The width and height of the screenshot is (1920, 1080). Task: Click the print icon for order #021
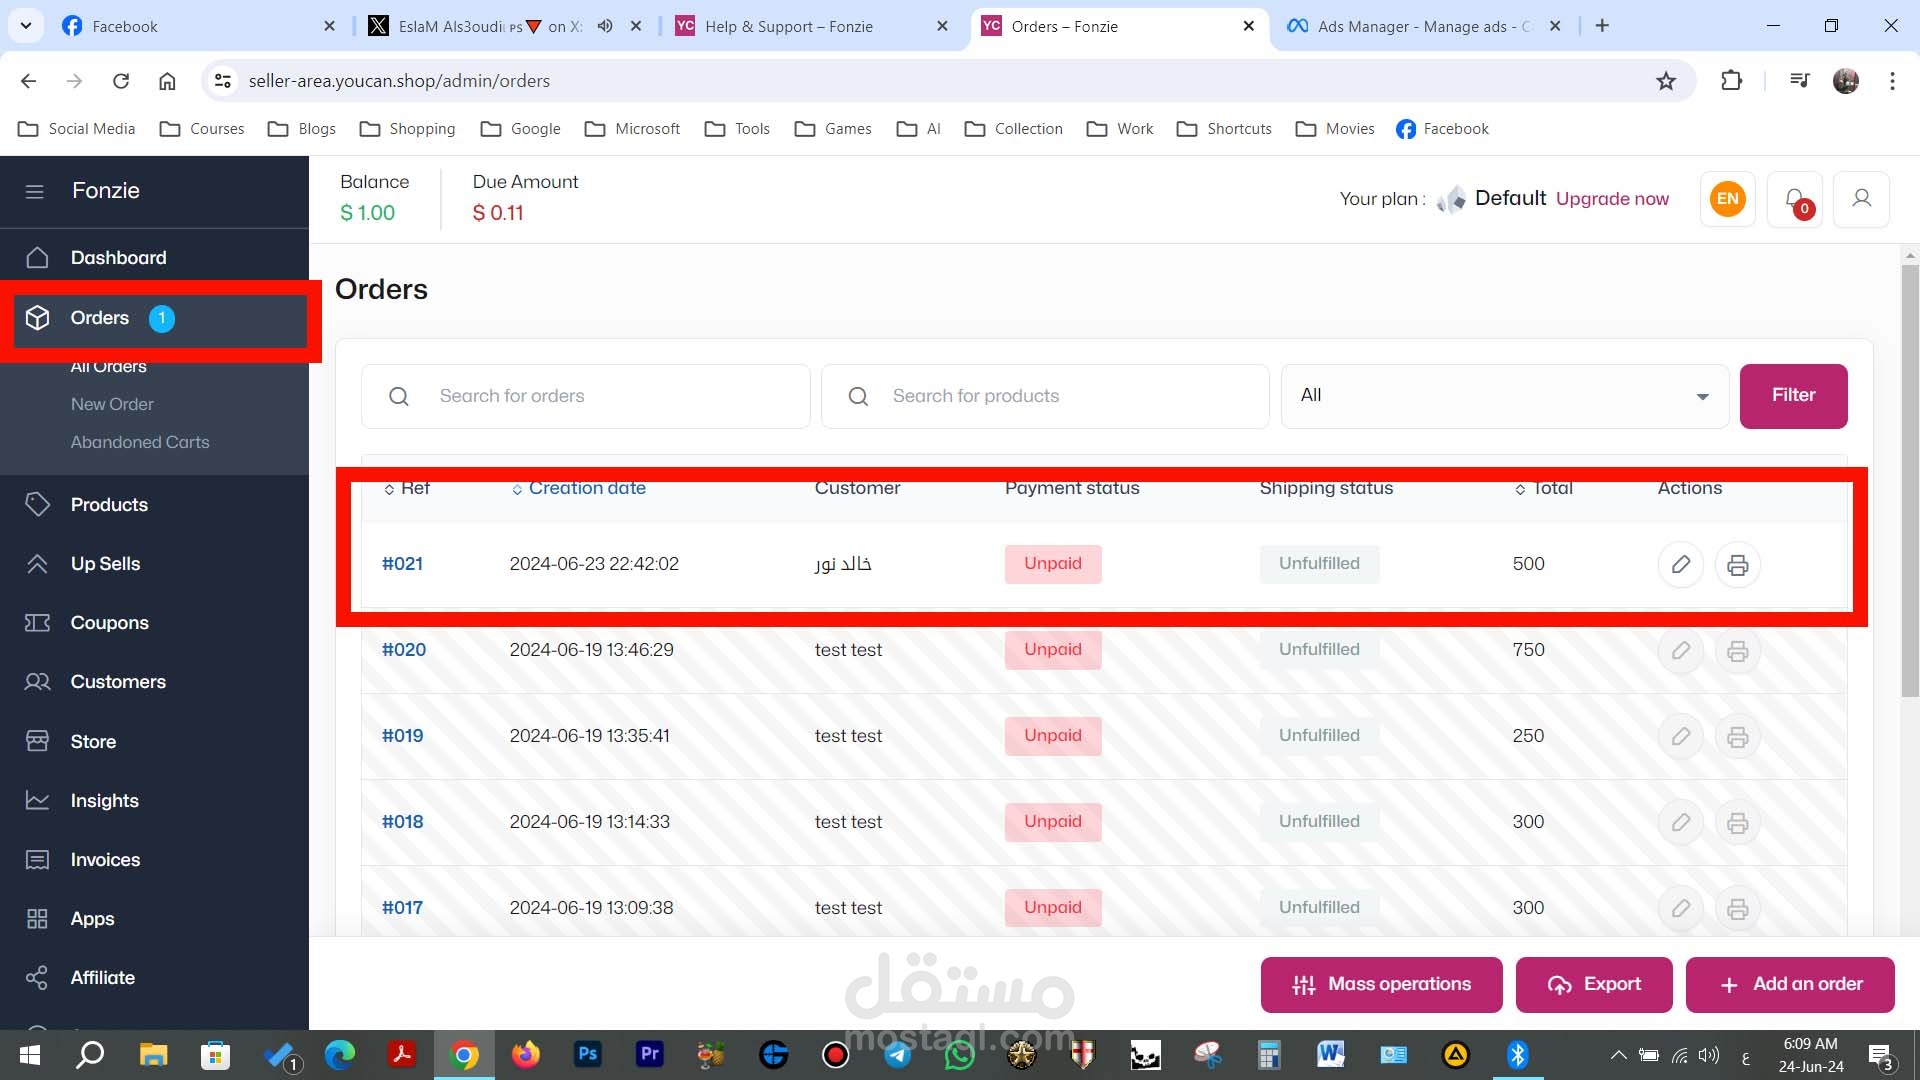[x=1738, y=564]
